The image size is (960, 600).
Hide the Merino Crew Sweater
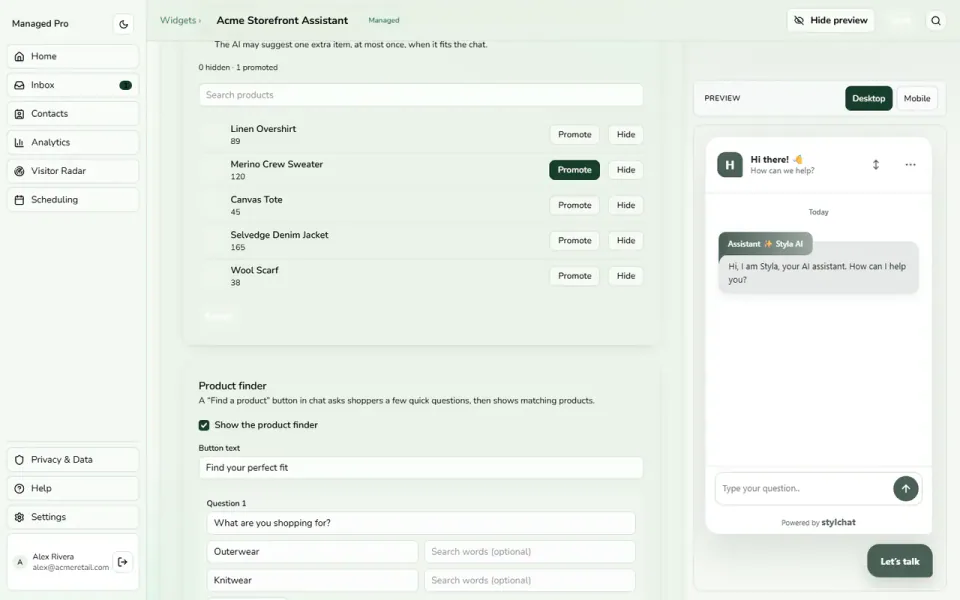coord(626,170)
